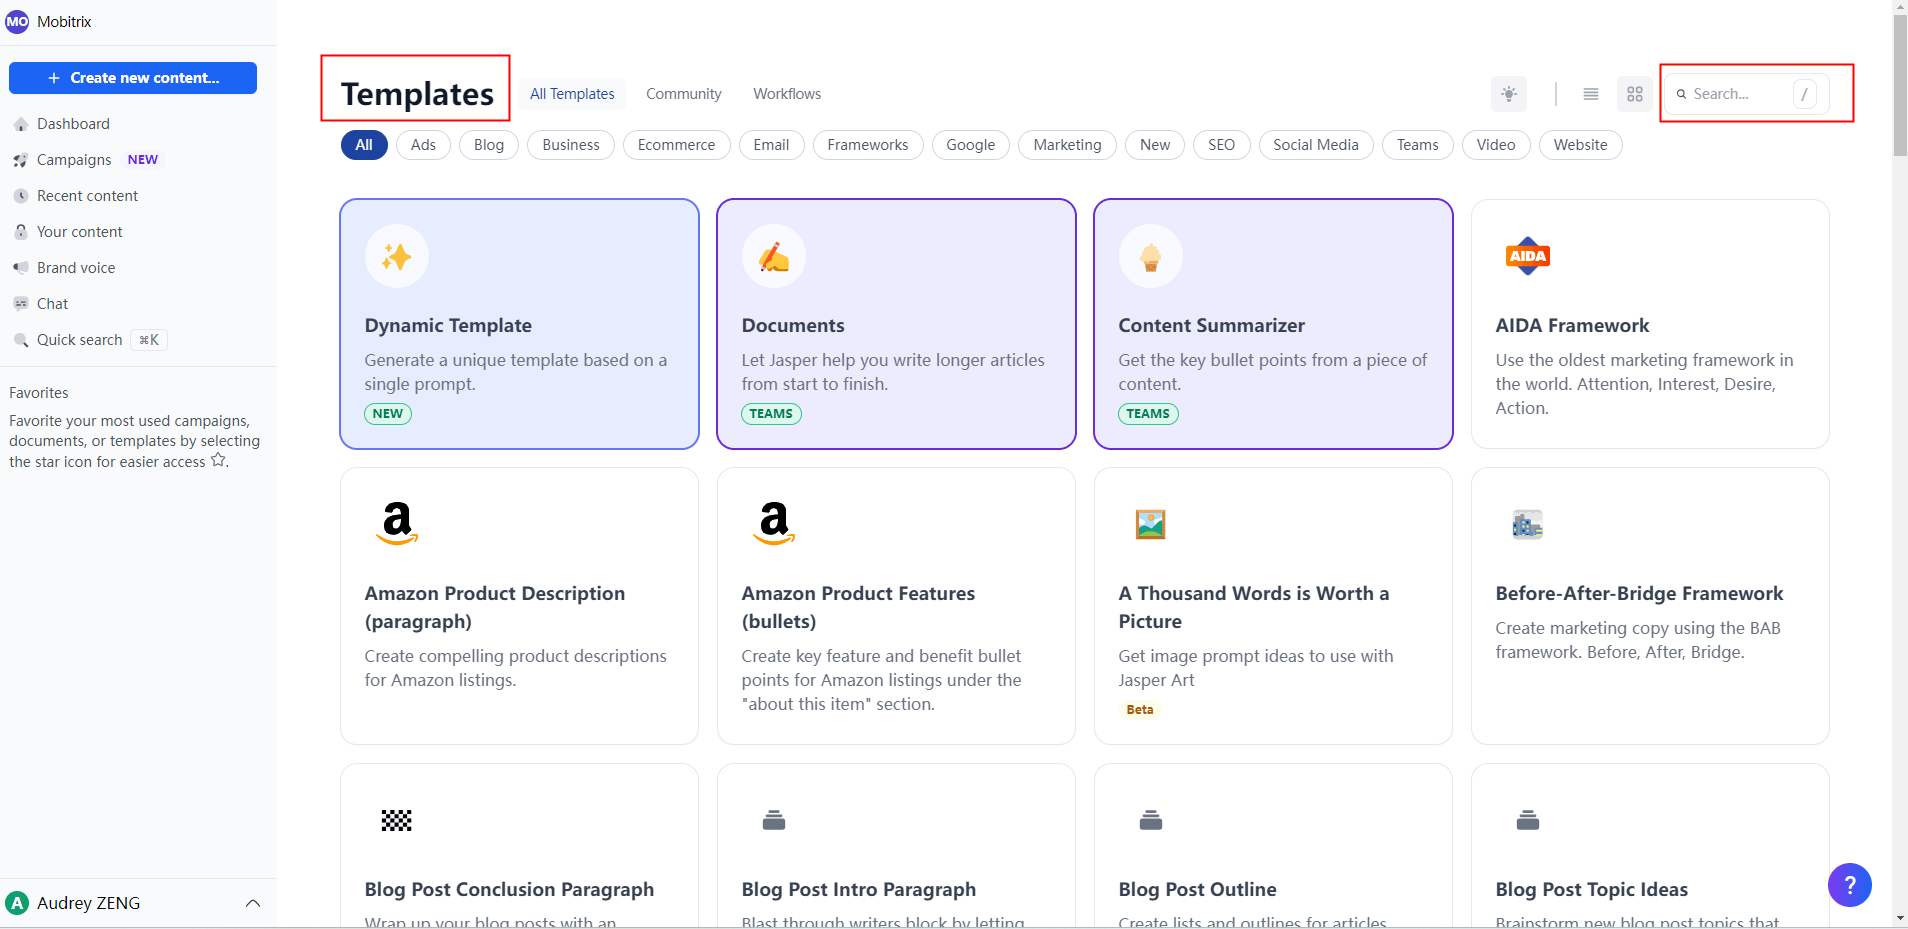The height and width of the screenshot is (929, 1908).
Task: Expand the Audrey ZENG account menu chevron
Action: (x=253, y=903)
